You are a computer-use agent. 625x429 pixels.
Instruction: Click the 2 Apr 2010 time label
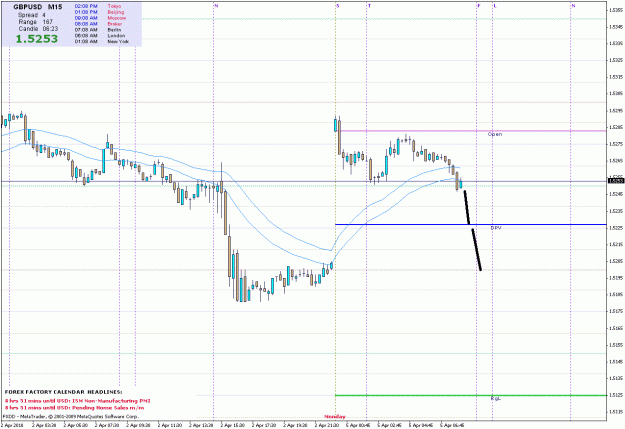tap(12, 425)
